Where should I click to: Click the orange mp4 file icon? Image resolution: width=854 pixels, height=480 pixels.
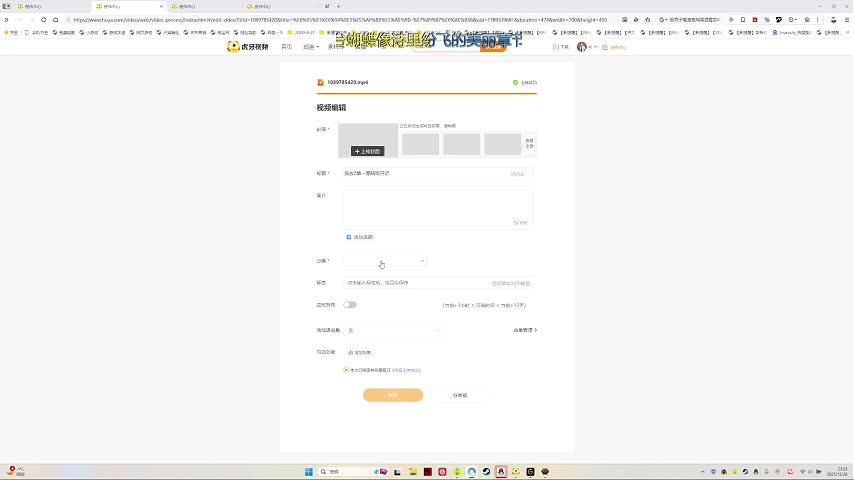point(320,82)
